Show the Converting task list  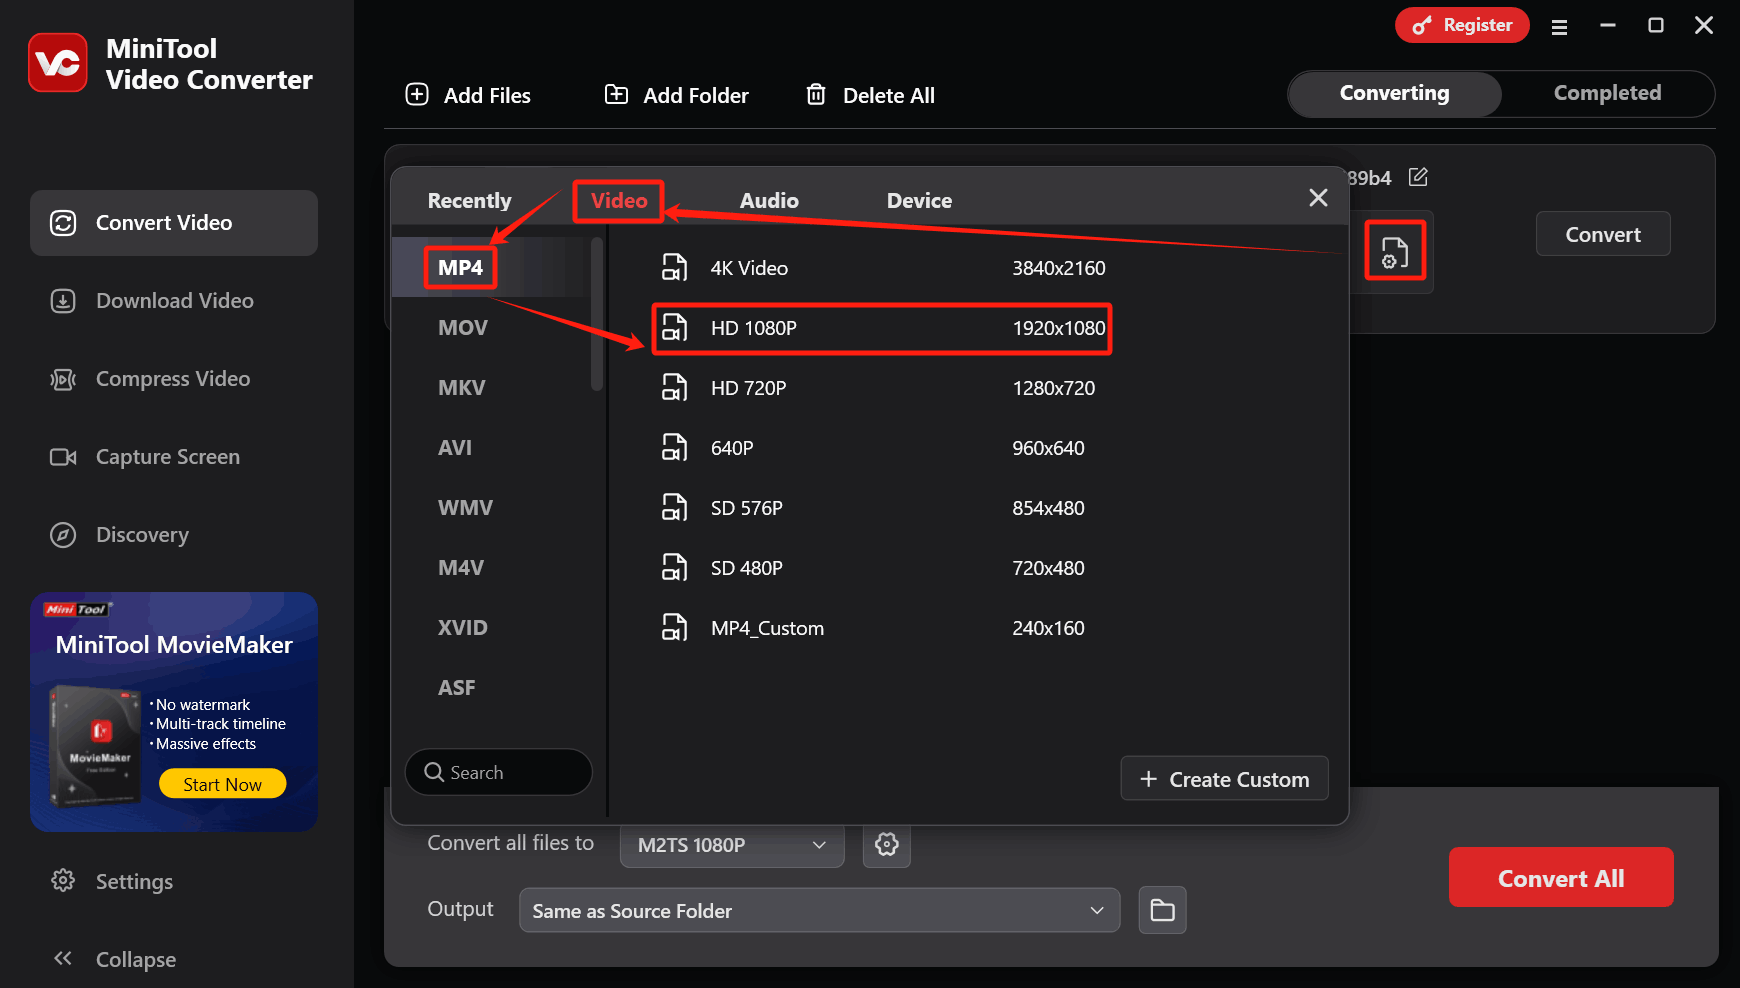click(x=1394, y=93)
